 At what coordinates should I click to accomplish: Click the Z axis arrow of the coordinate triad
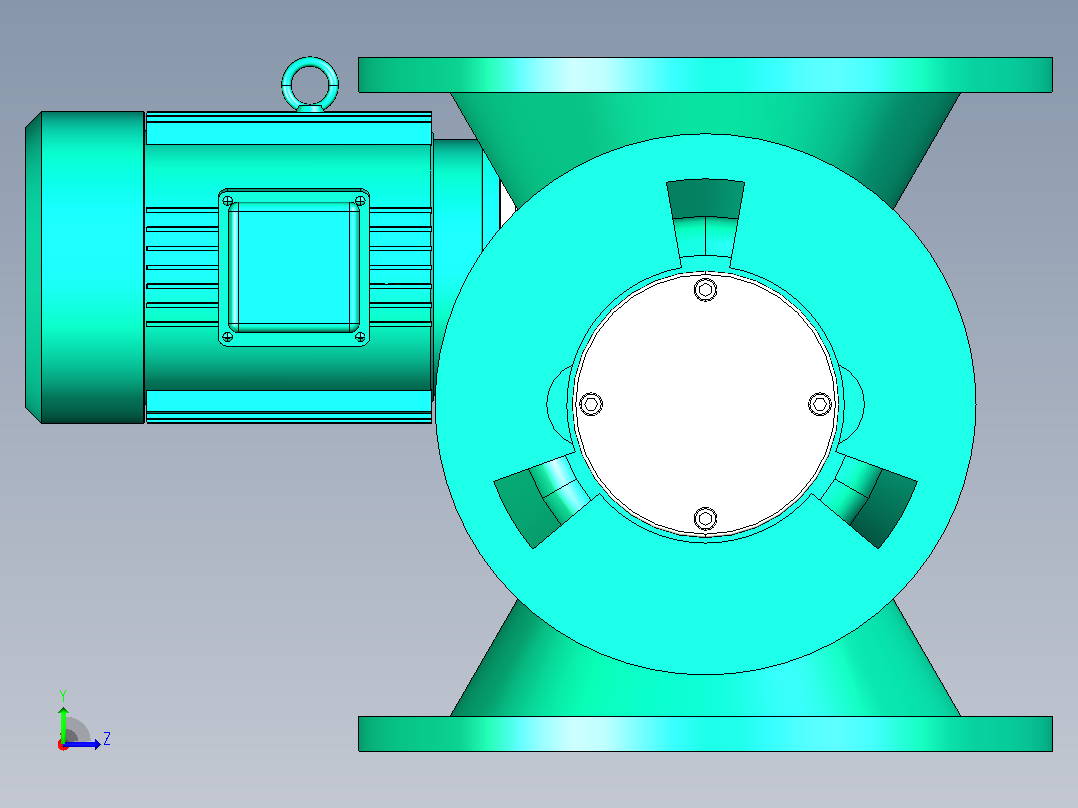[84, 744]
